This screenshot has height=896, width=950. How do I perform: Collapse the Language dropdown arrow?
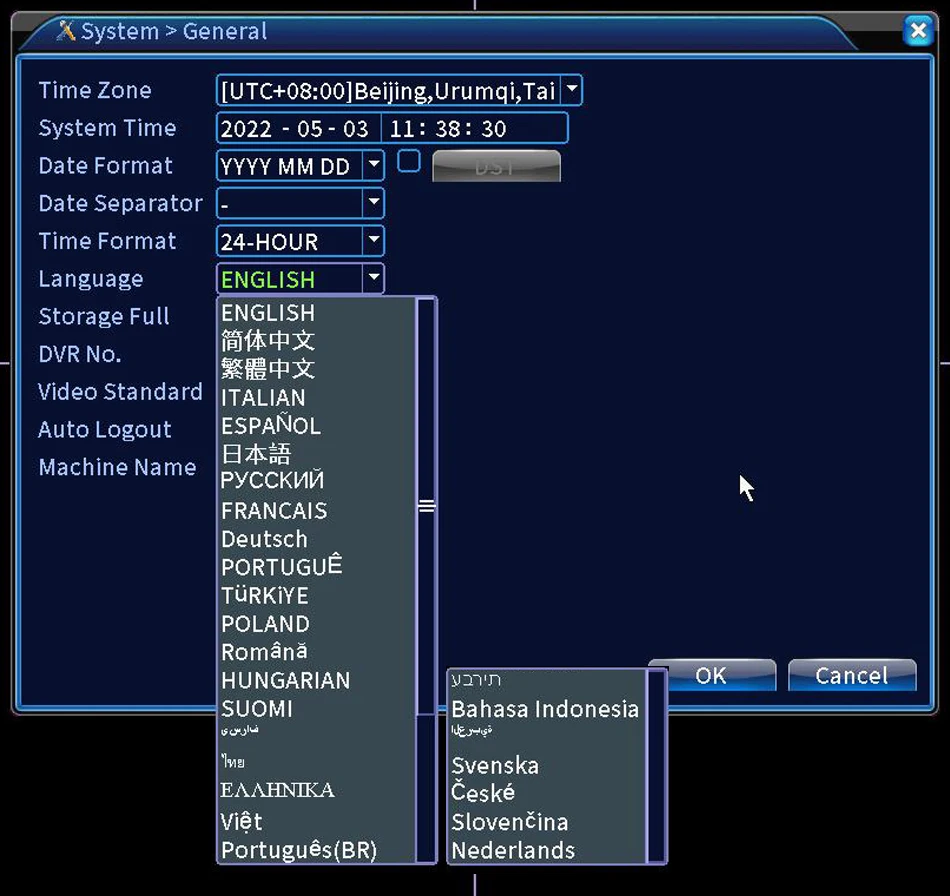[373, 279]
